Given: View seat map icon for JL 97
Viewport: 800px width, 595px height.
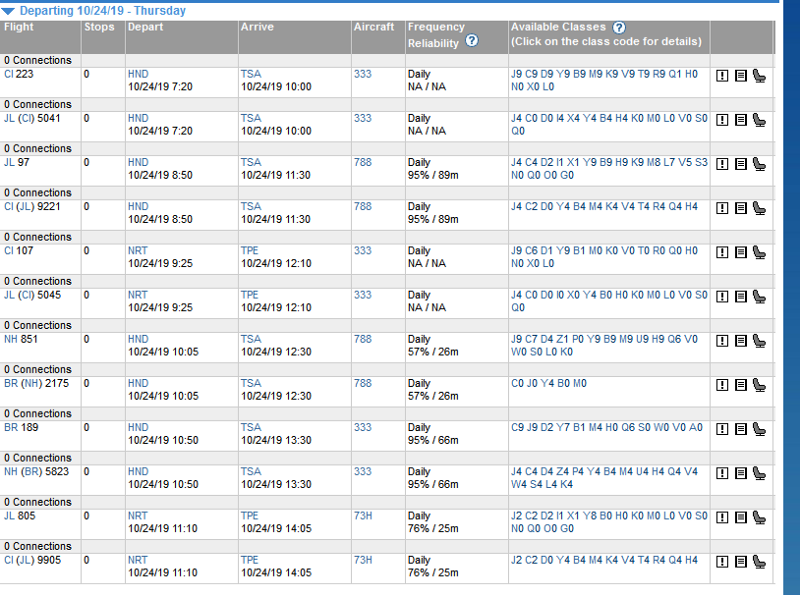Looking at the screenshot, I should [760, 164].
